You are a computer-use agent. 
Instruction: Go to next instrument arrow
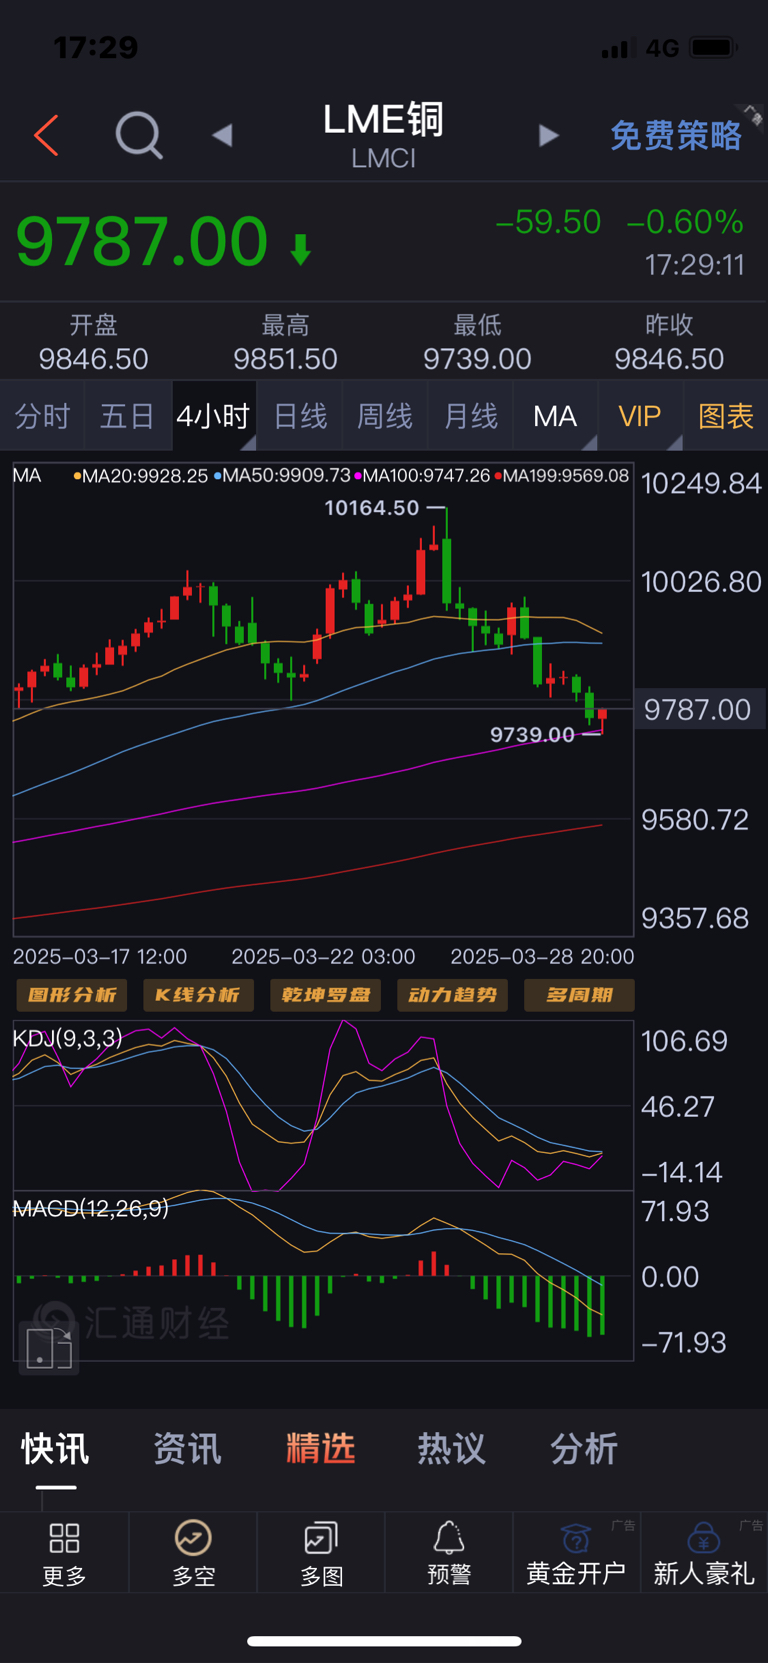[548, 135]
